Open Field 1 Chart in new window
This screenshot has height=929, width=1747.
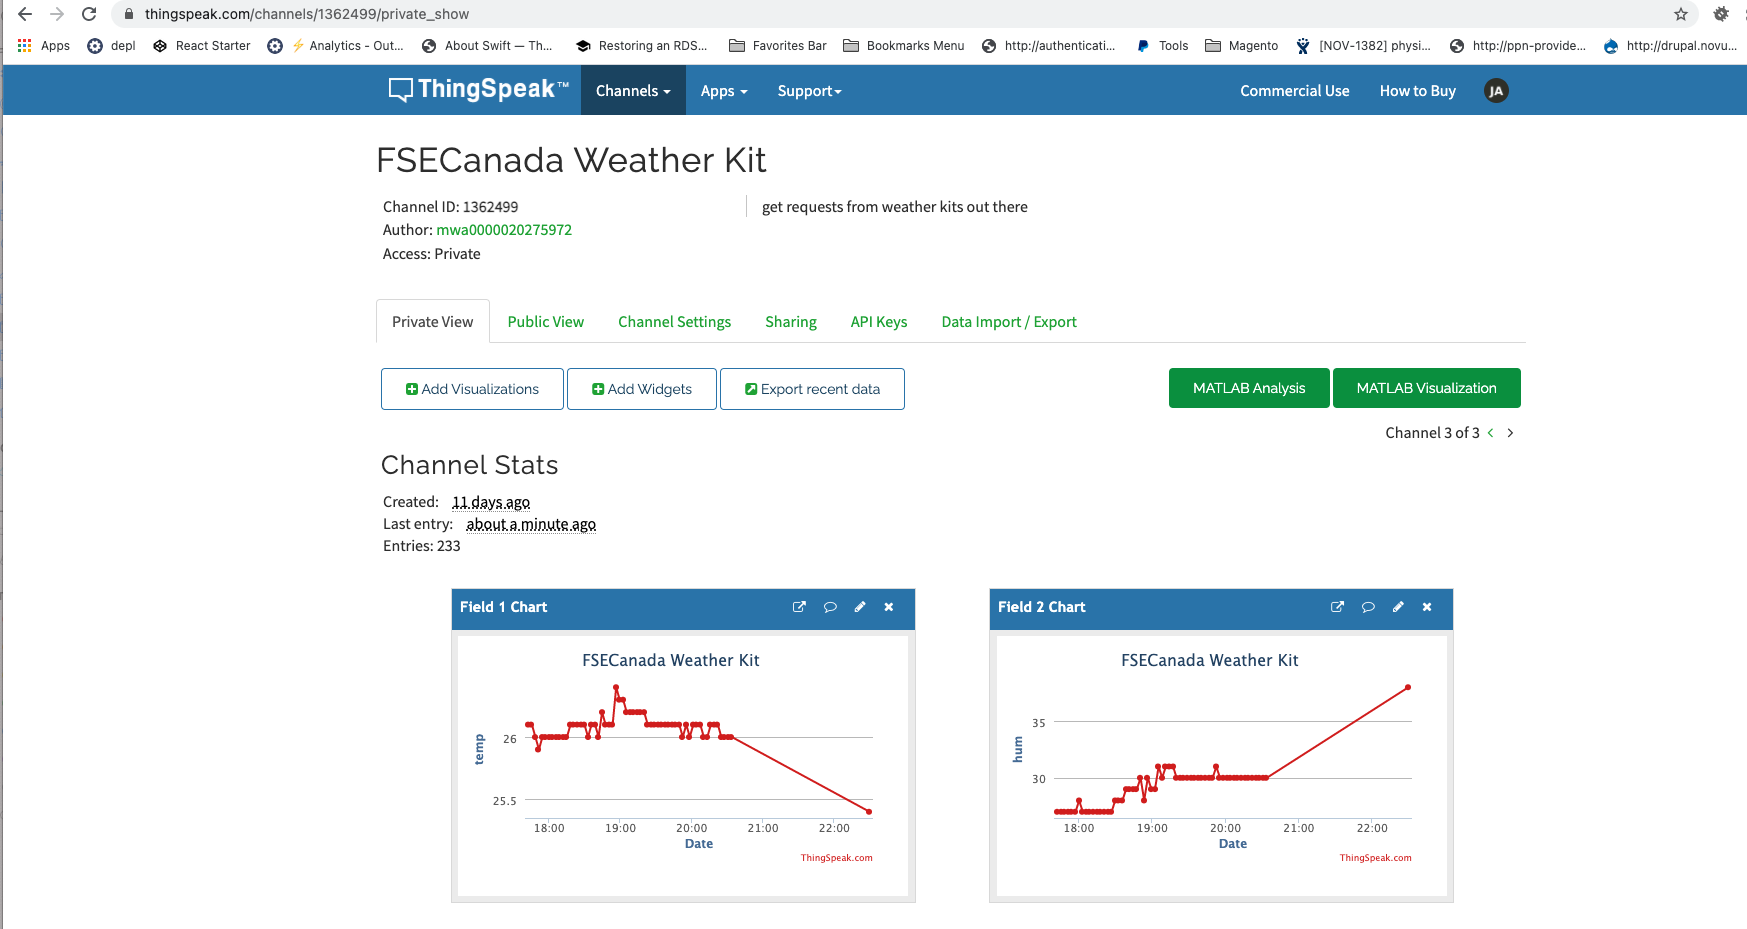coord(799,607)
